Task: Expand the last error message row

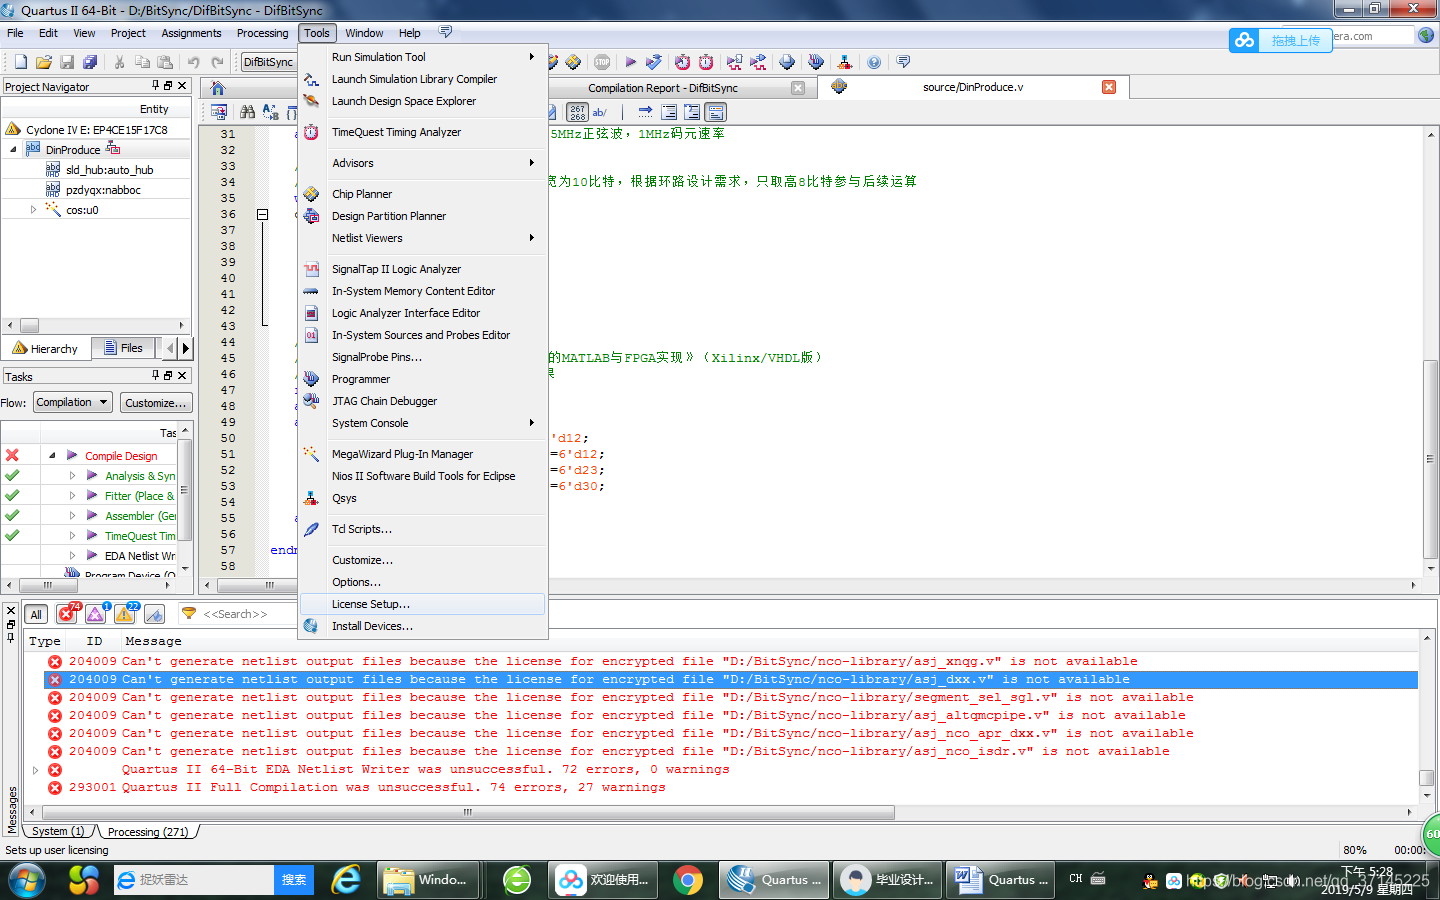Action: pyautogui.click(x=36, y=770)
